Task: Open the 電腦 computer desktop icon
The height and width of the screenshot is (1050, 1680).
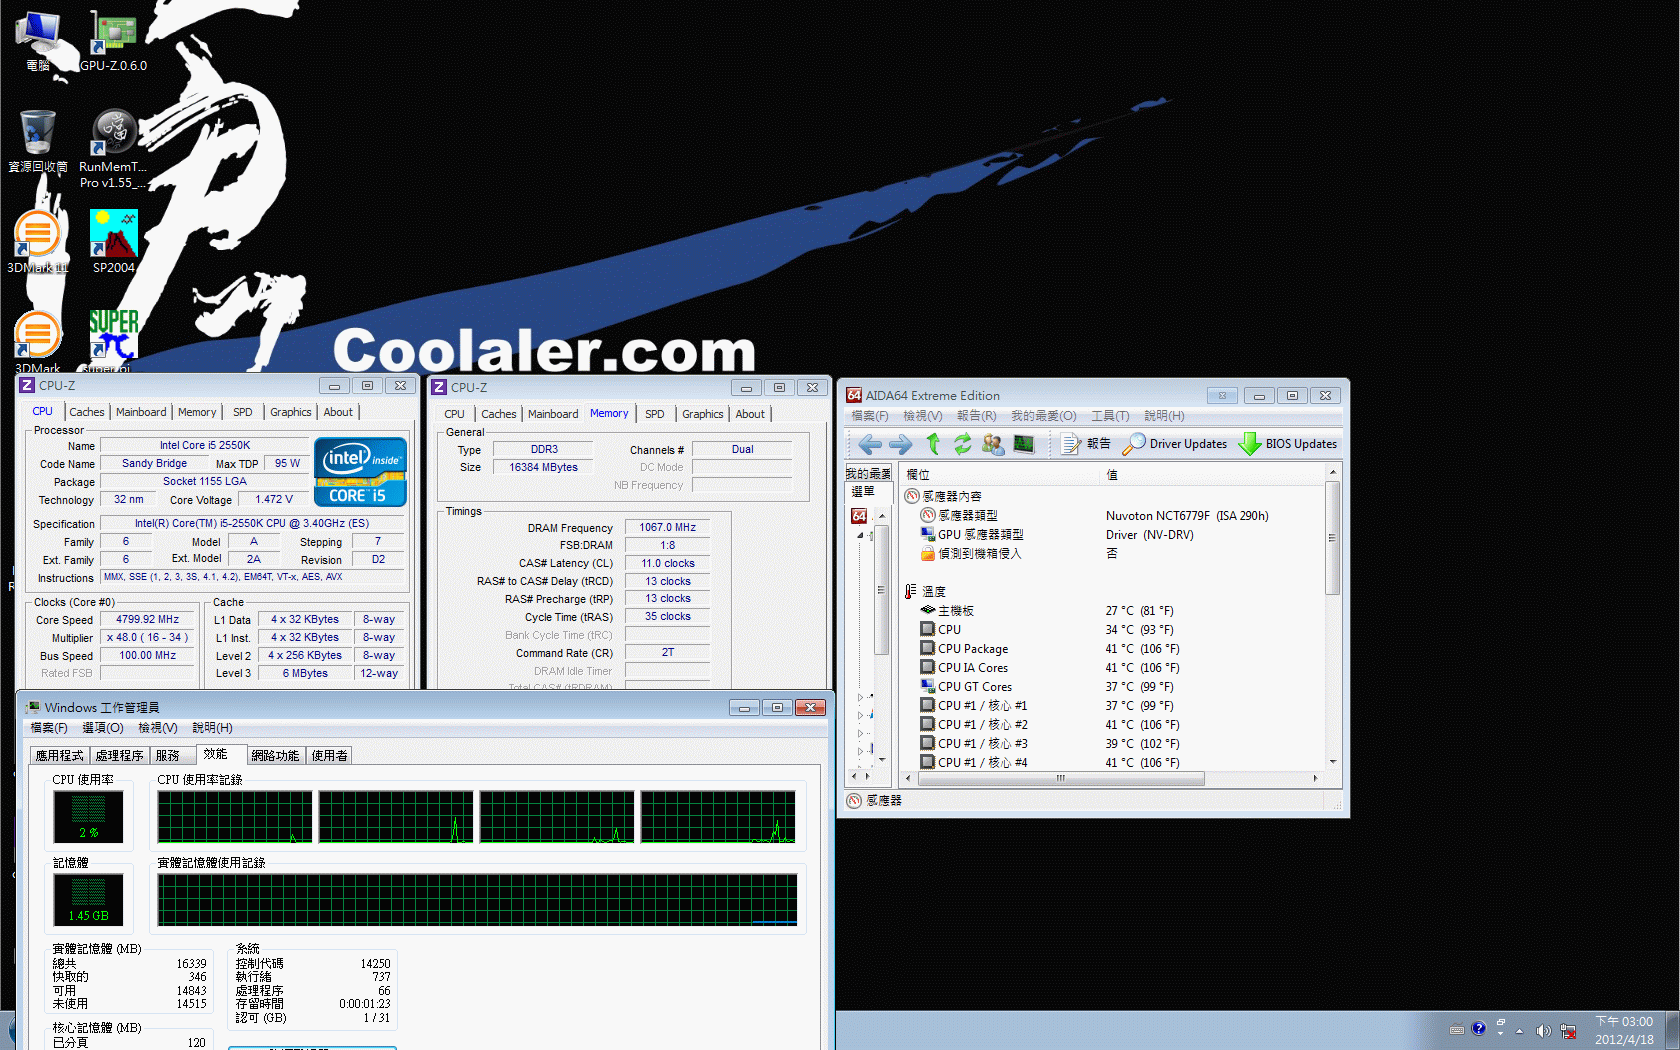Action: [x=38, y=42]
